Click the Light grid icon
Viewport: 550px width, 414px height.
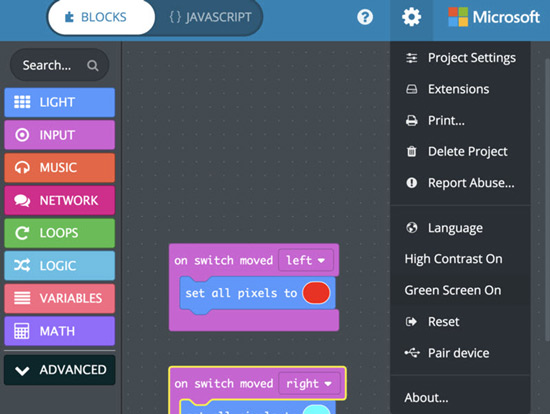(x=22, y=102)
